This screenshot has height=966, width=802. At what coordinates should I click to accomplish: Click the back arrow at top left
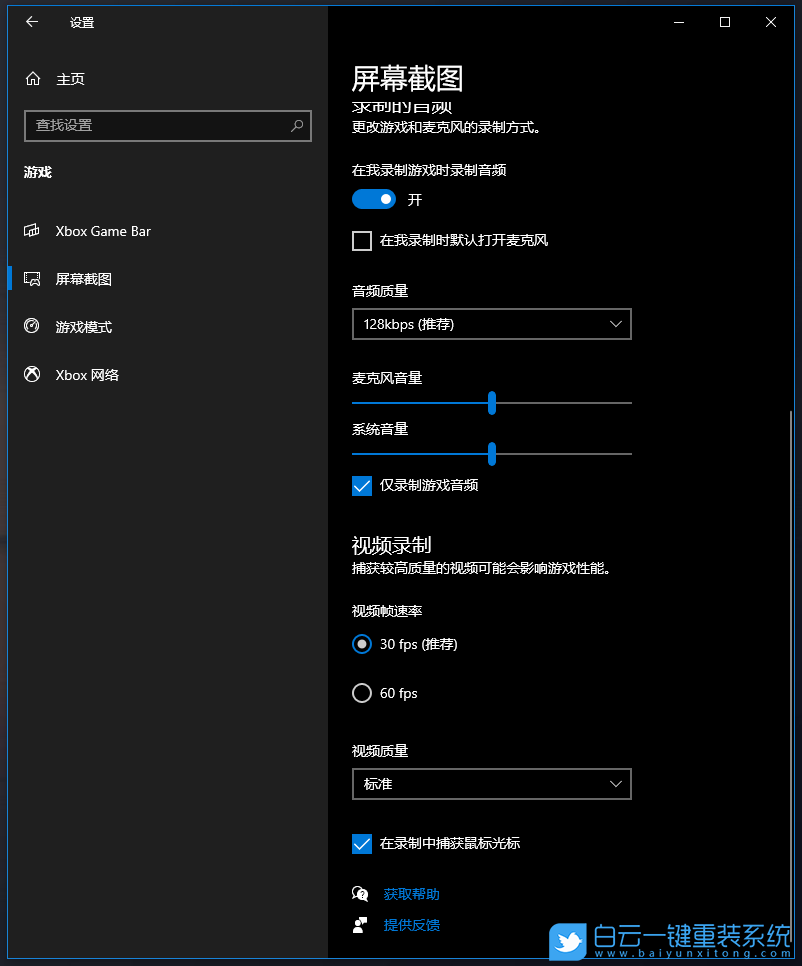(31, 22)
